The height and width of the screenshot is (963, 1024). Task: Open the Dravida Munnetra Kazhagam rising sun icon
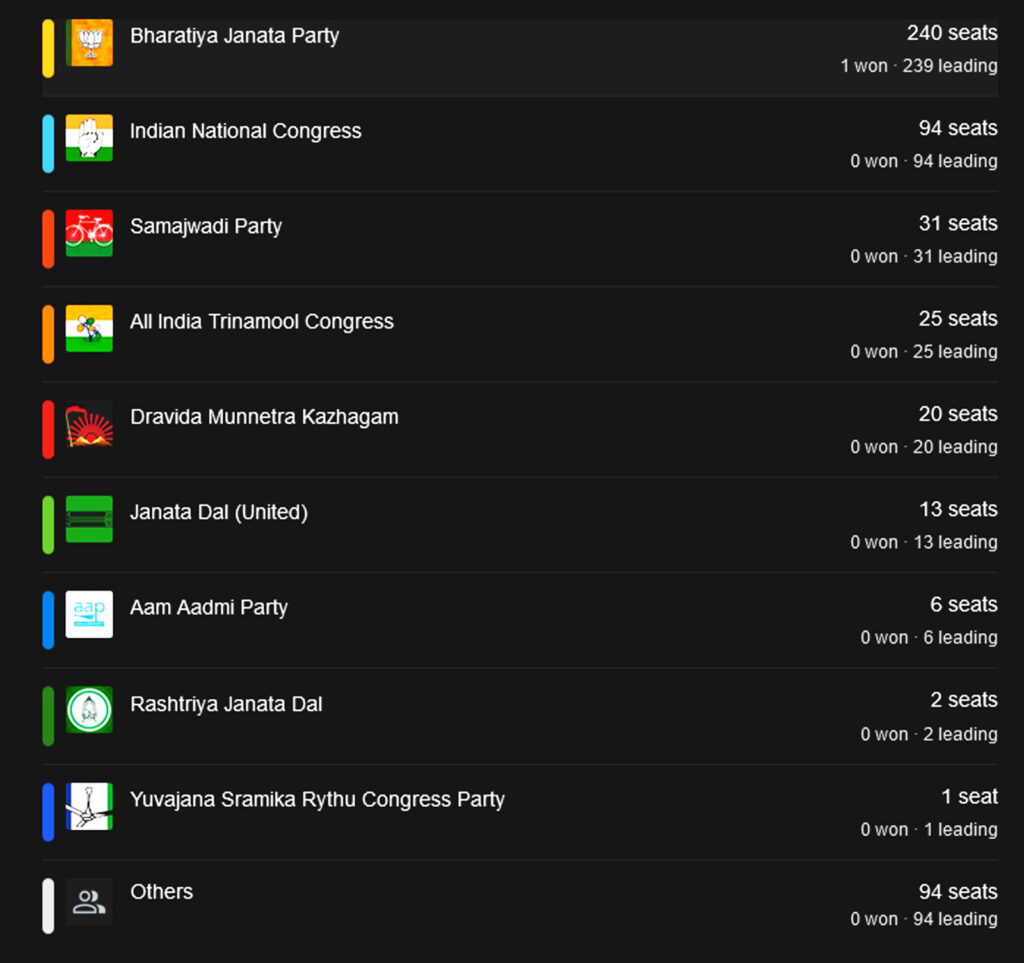pos(89,424)
